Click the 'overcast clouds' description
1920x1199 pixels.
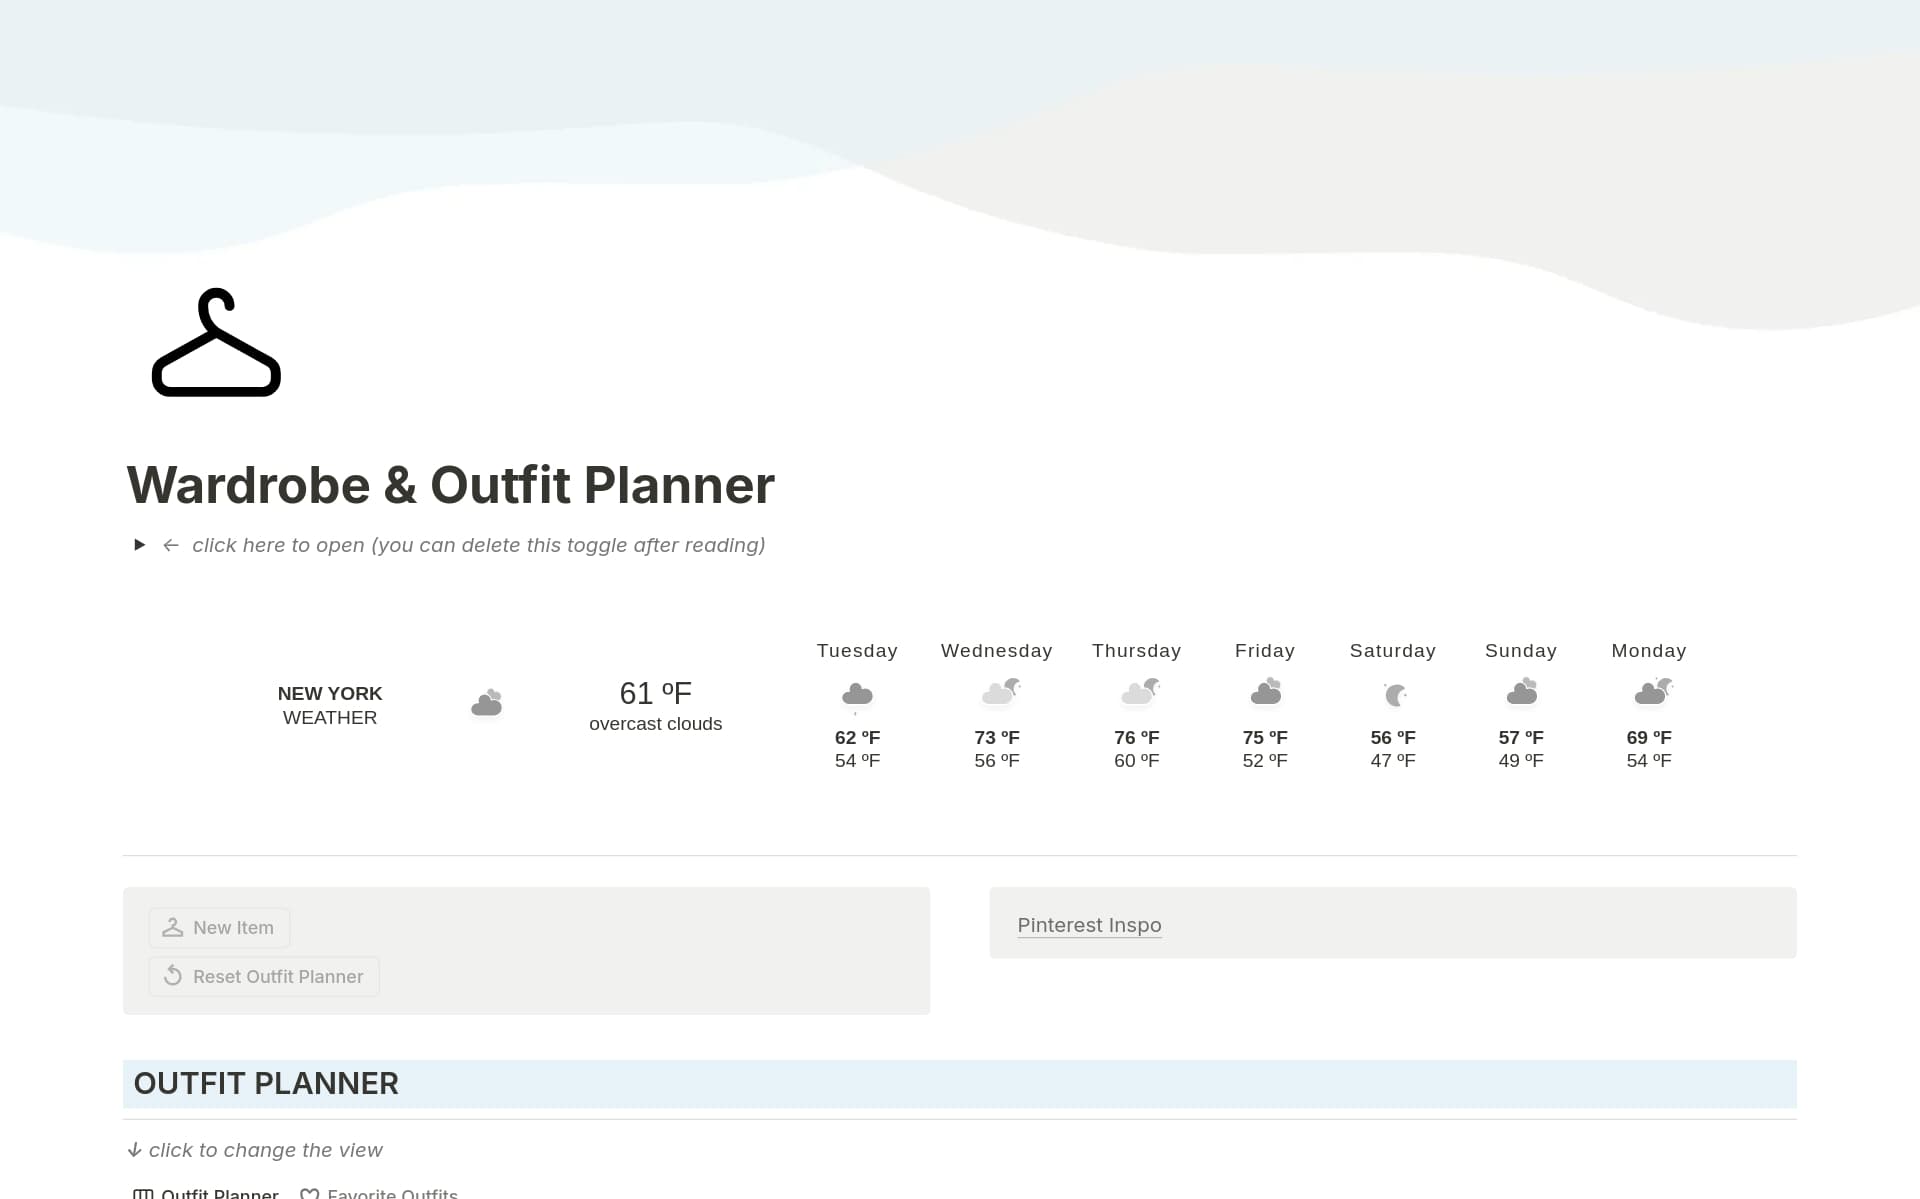pyautogui.click(x=656, y=724)
